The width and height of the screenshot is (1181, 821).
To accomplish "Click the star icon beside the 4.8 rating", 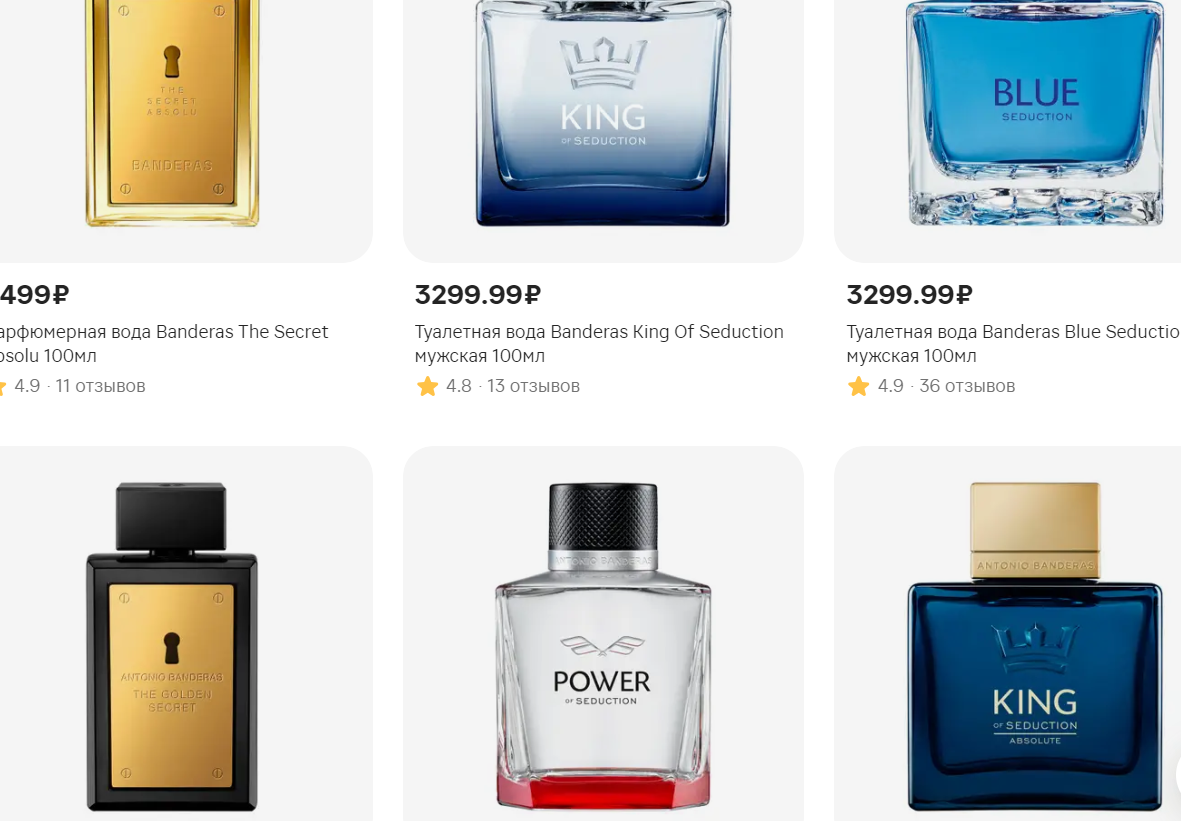I will tap(427, 386).
